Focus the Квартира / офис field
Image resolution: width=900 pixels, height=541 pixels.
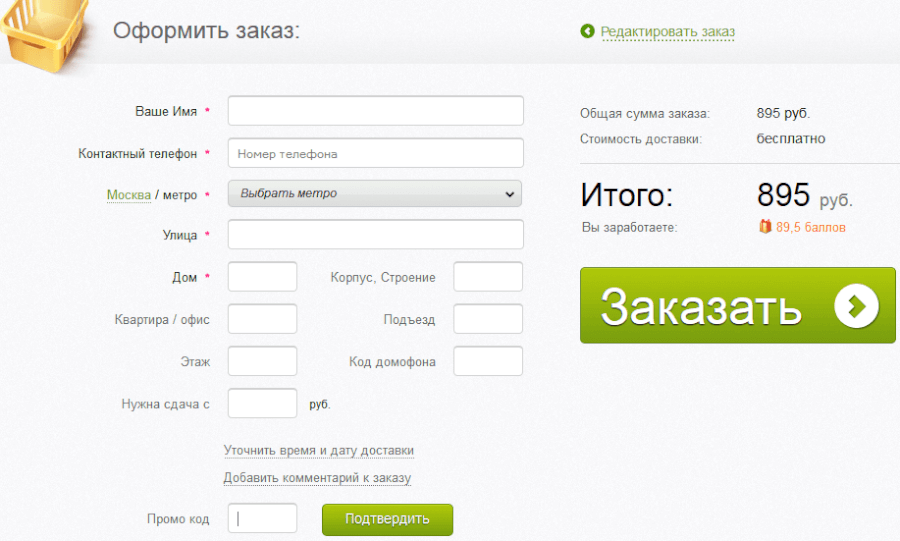tap(262, 319)
